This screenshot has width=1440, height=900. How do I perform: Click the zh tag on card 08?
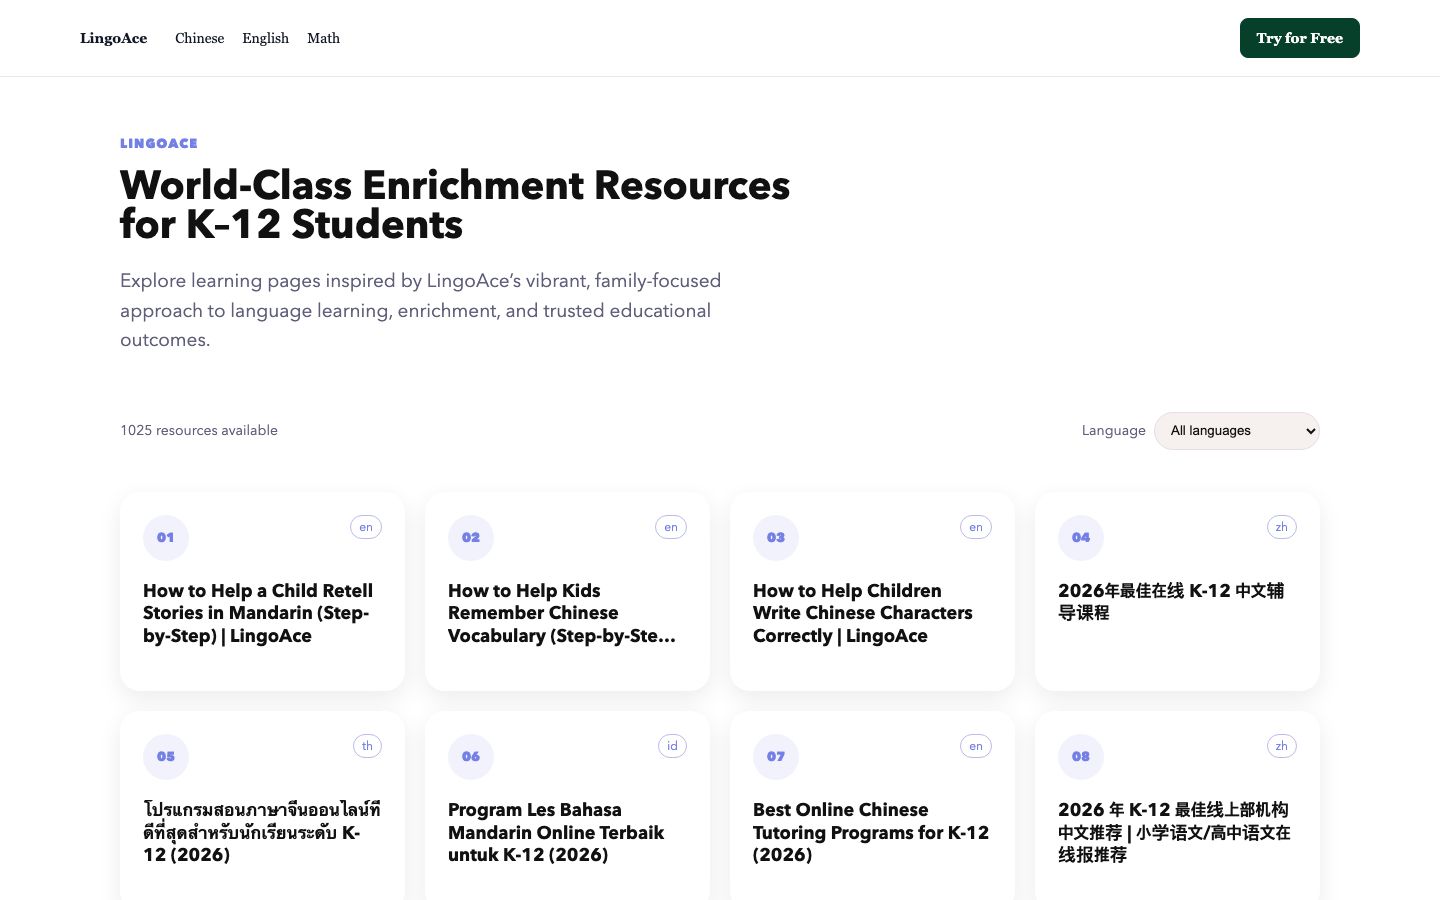coord(1281,746)
